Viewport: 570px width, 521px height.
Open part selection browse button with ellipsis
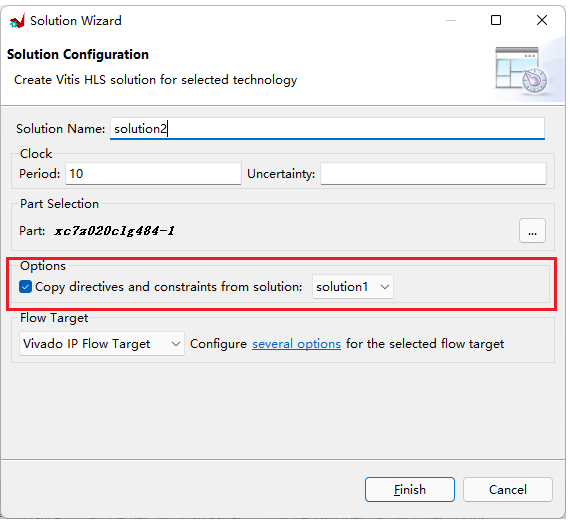pyautogui.click(x=532, y=231)
